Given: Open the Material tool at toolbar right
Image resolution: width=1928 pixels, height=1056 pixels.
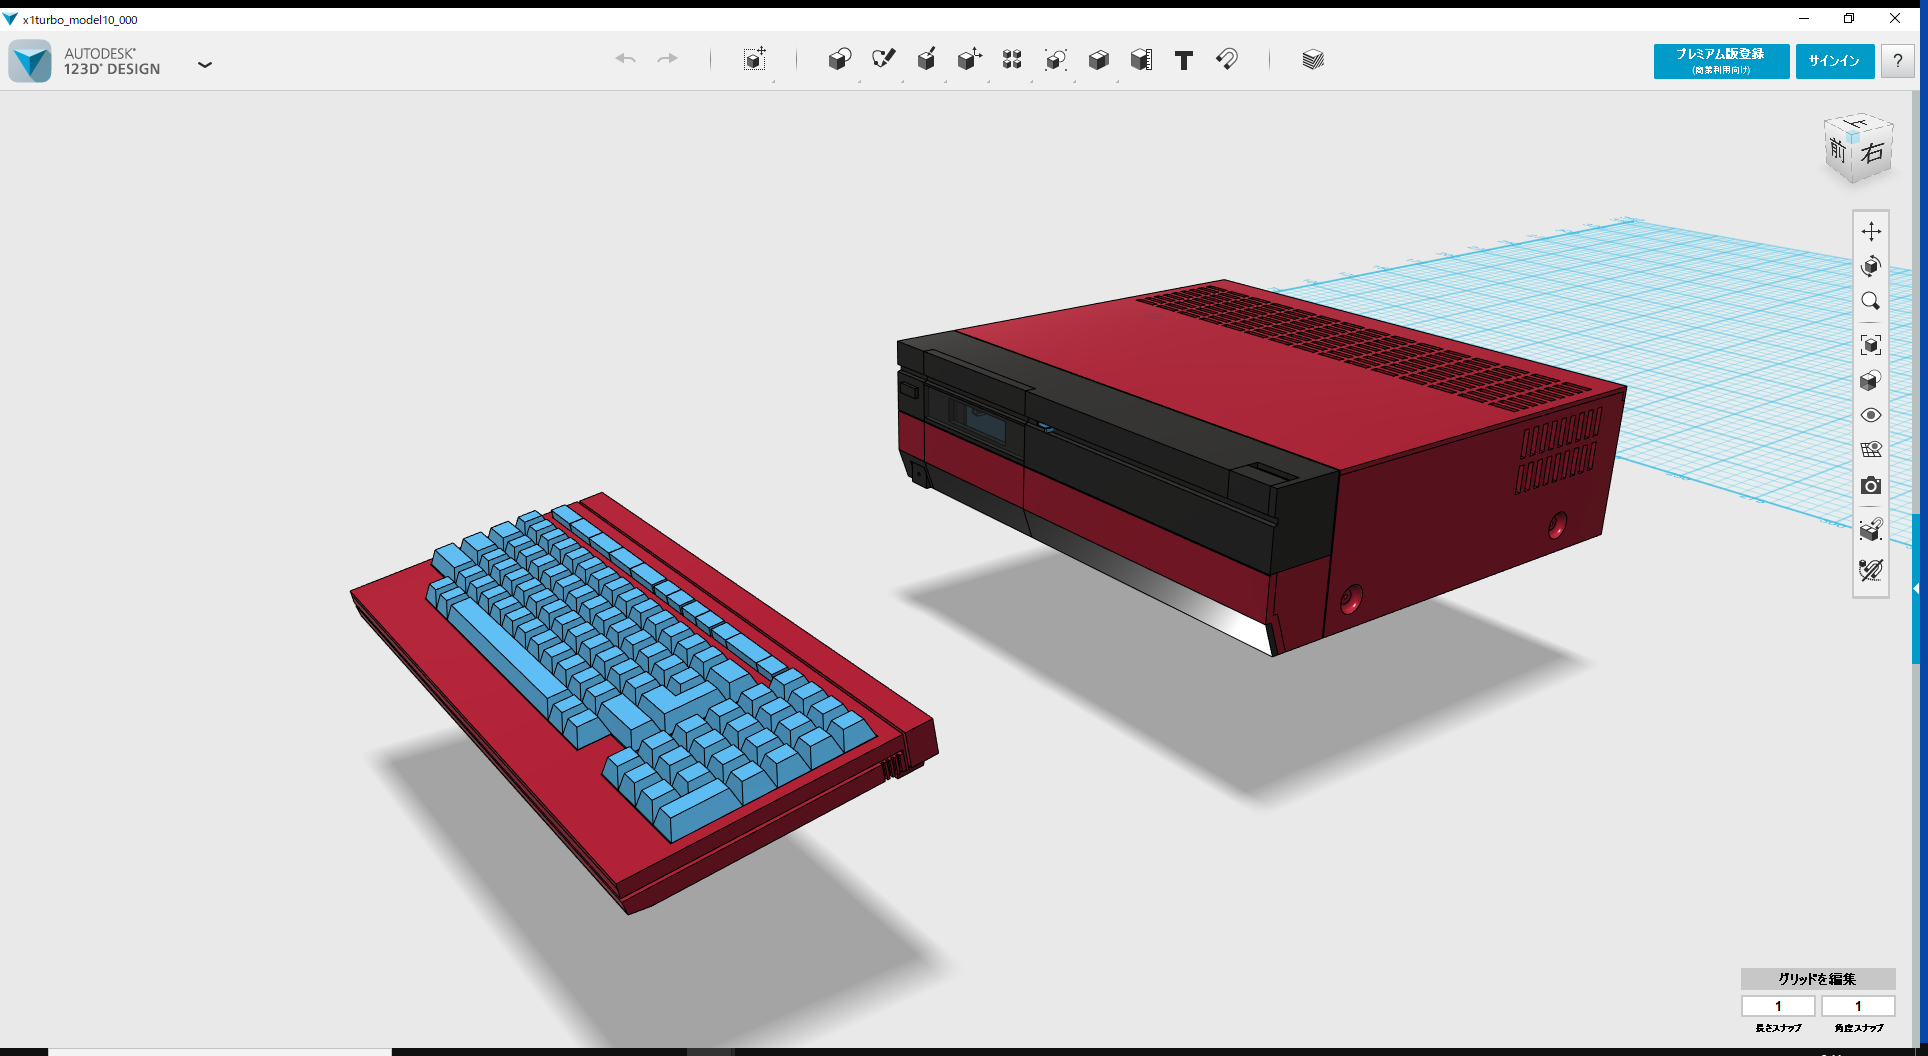Looking at the screenshot, I should pos(1313,59).
